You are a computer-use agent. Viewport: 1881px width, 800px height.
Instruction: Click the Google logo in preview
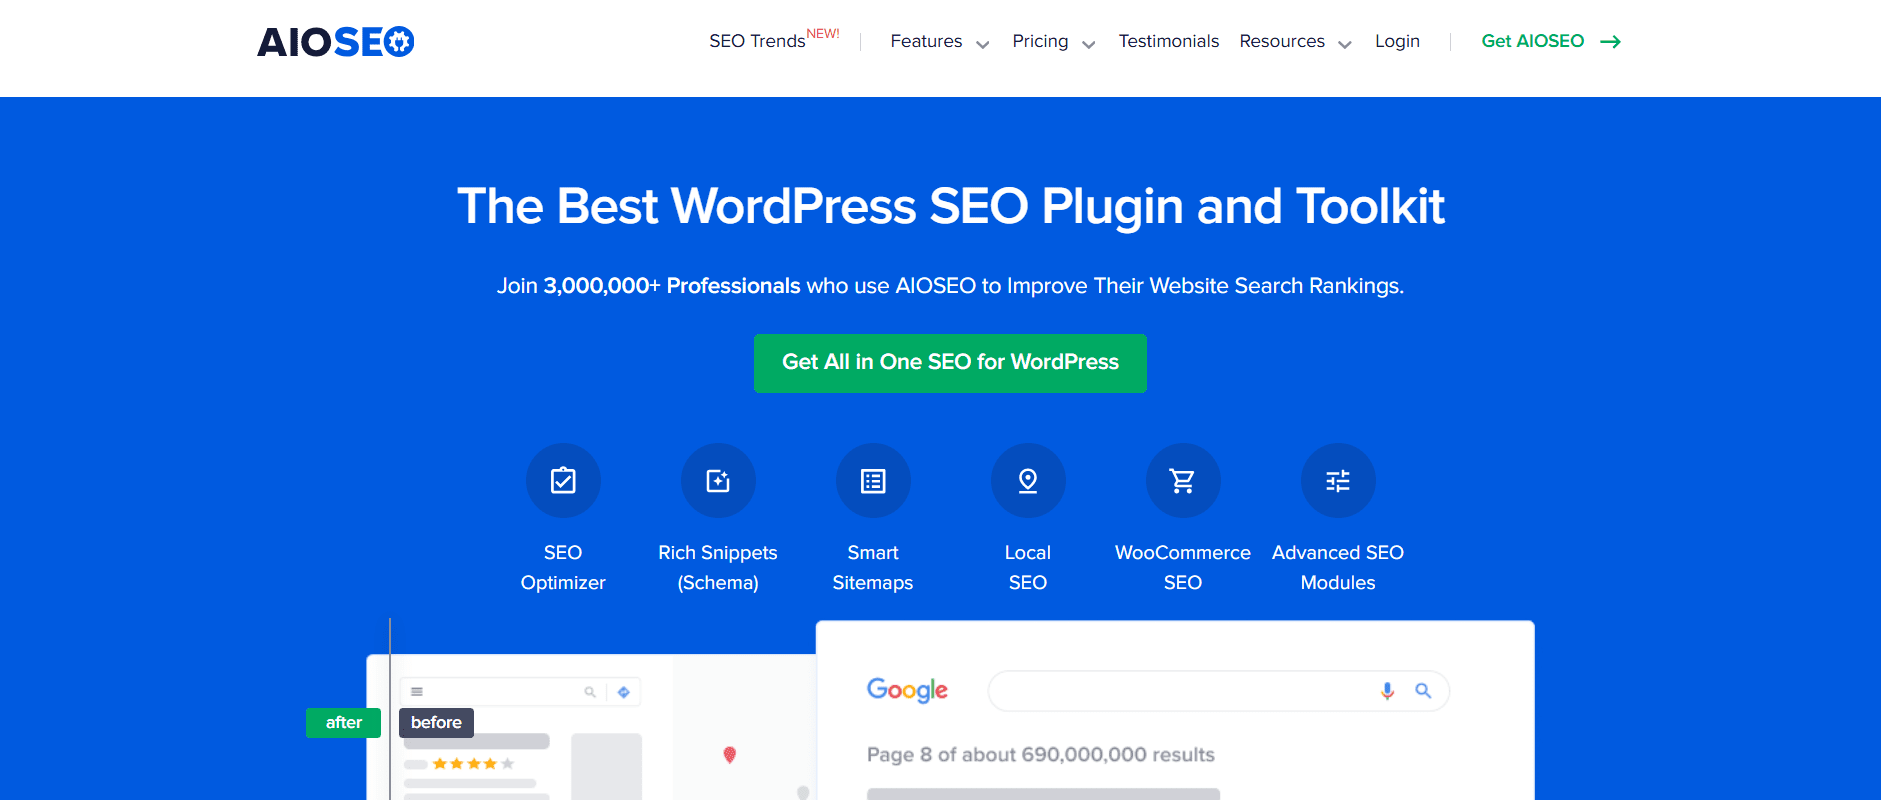pos(907,690)
